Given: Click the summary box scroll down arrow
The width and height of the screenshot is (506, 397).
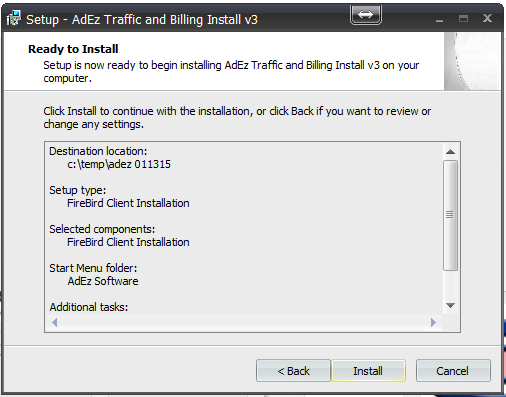Looking at the screenshot, I should (x=450, y=305).
